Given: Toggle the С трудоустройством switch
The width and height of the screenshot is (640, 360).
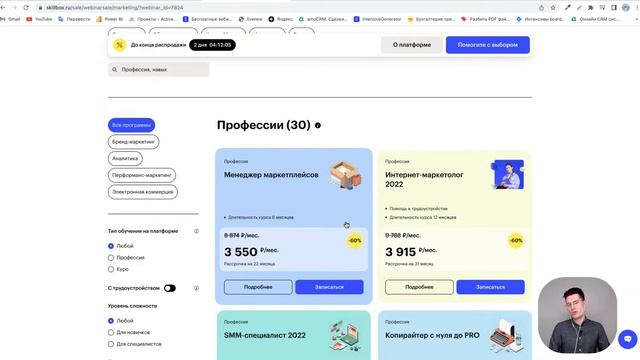Looking at the screenshot, I should [170, 288].
